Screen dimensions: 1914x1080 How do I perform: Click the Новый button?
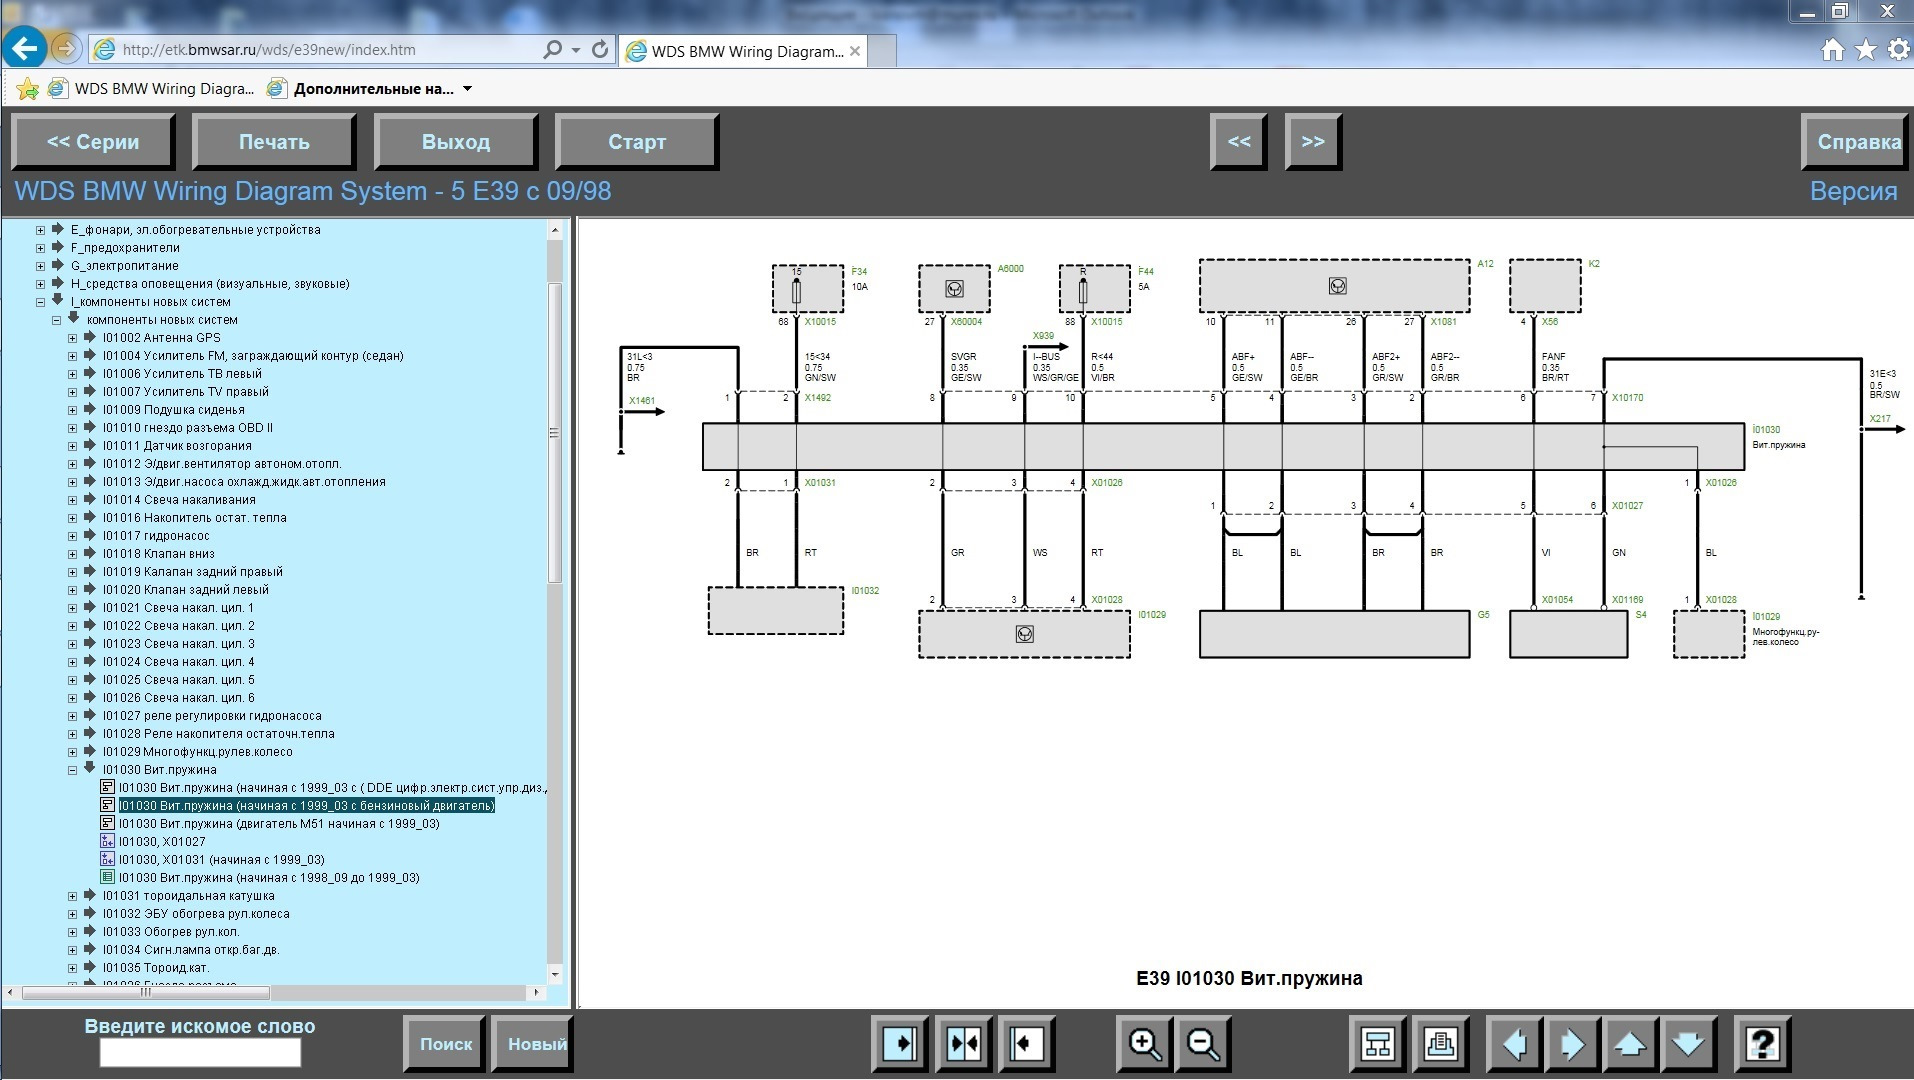tap(533, 1044)
